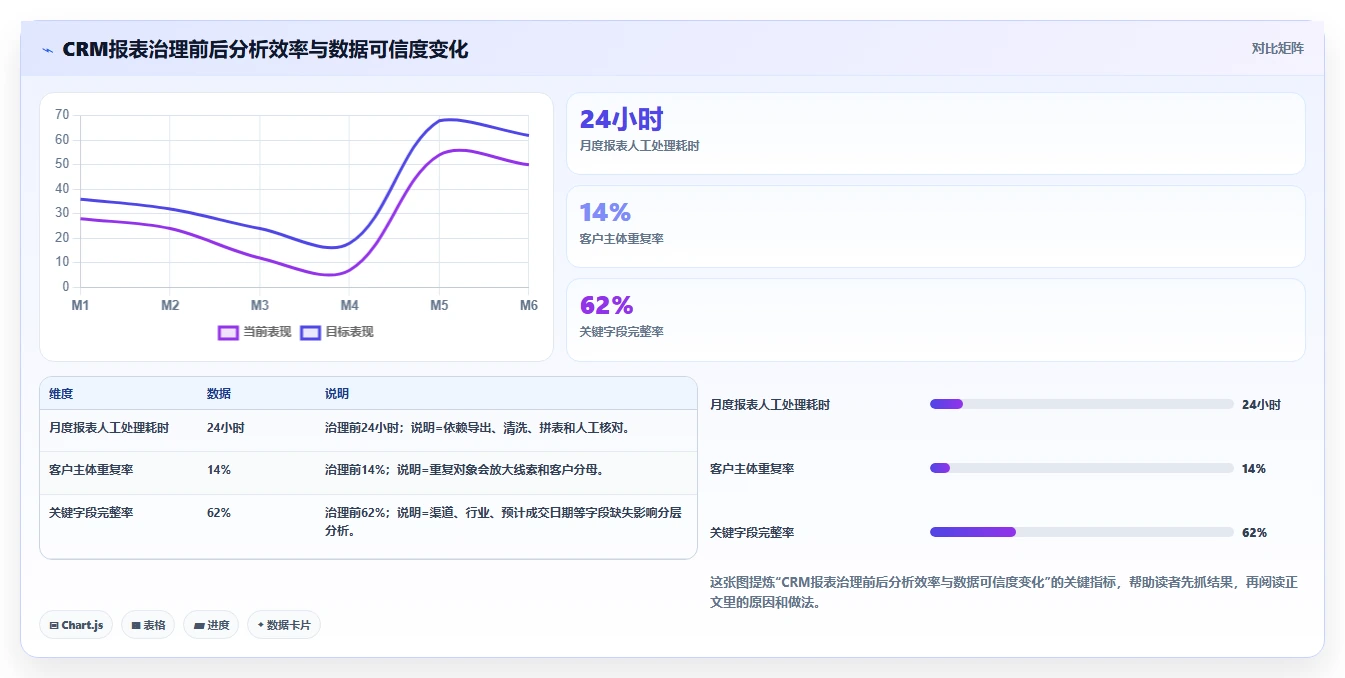Click the 62% metric card value

pos(606,305)
